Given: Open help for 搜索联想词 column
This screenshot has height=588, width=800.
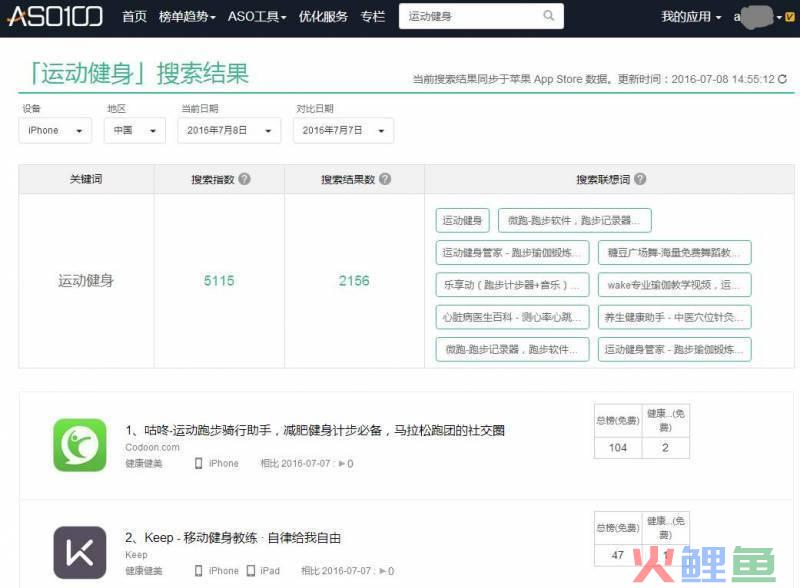Looking at the screenshot, I should (x=640, y=179).
